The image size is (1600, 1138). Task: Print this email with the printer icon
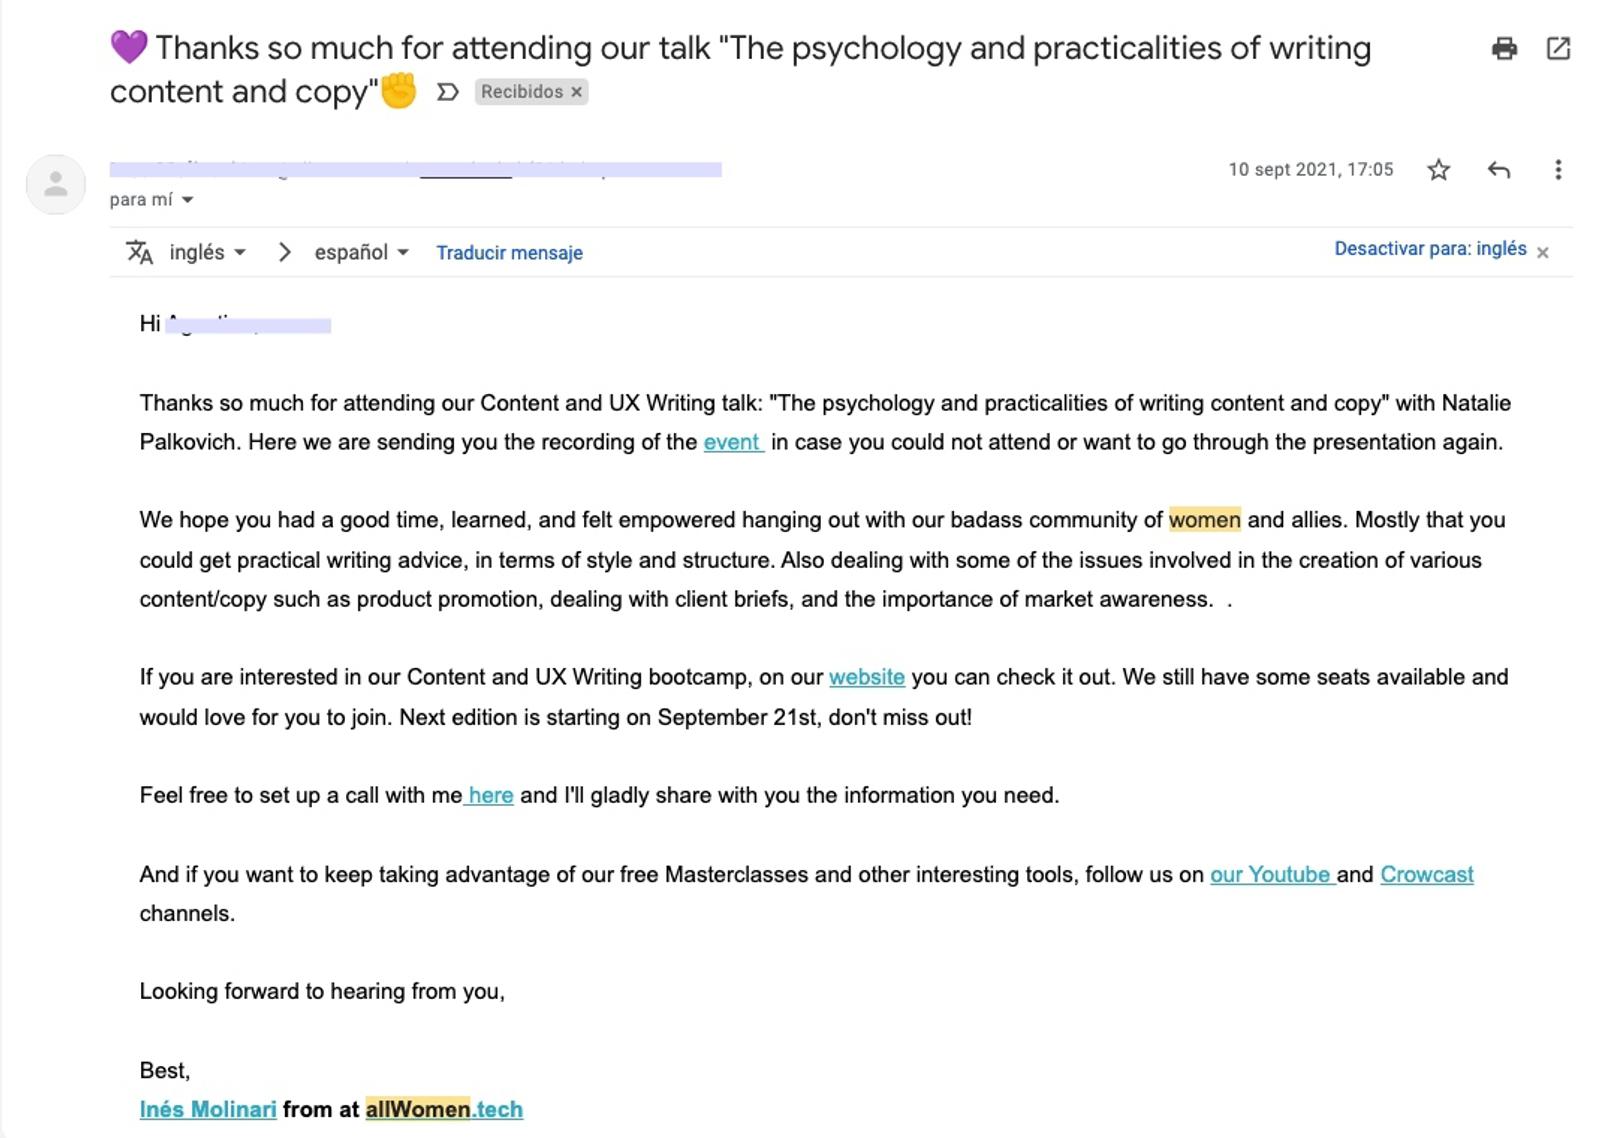click(x=1504, y=48)
